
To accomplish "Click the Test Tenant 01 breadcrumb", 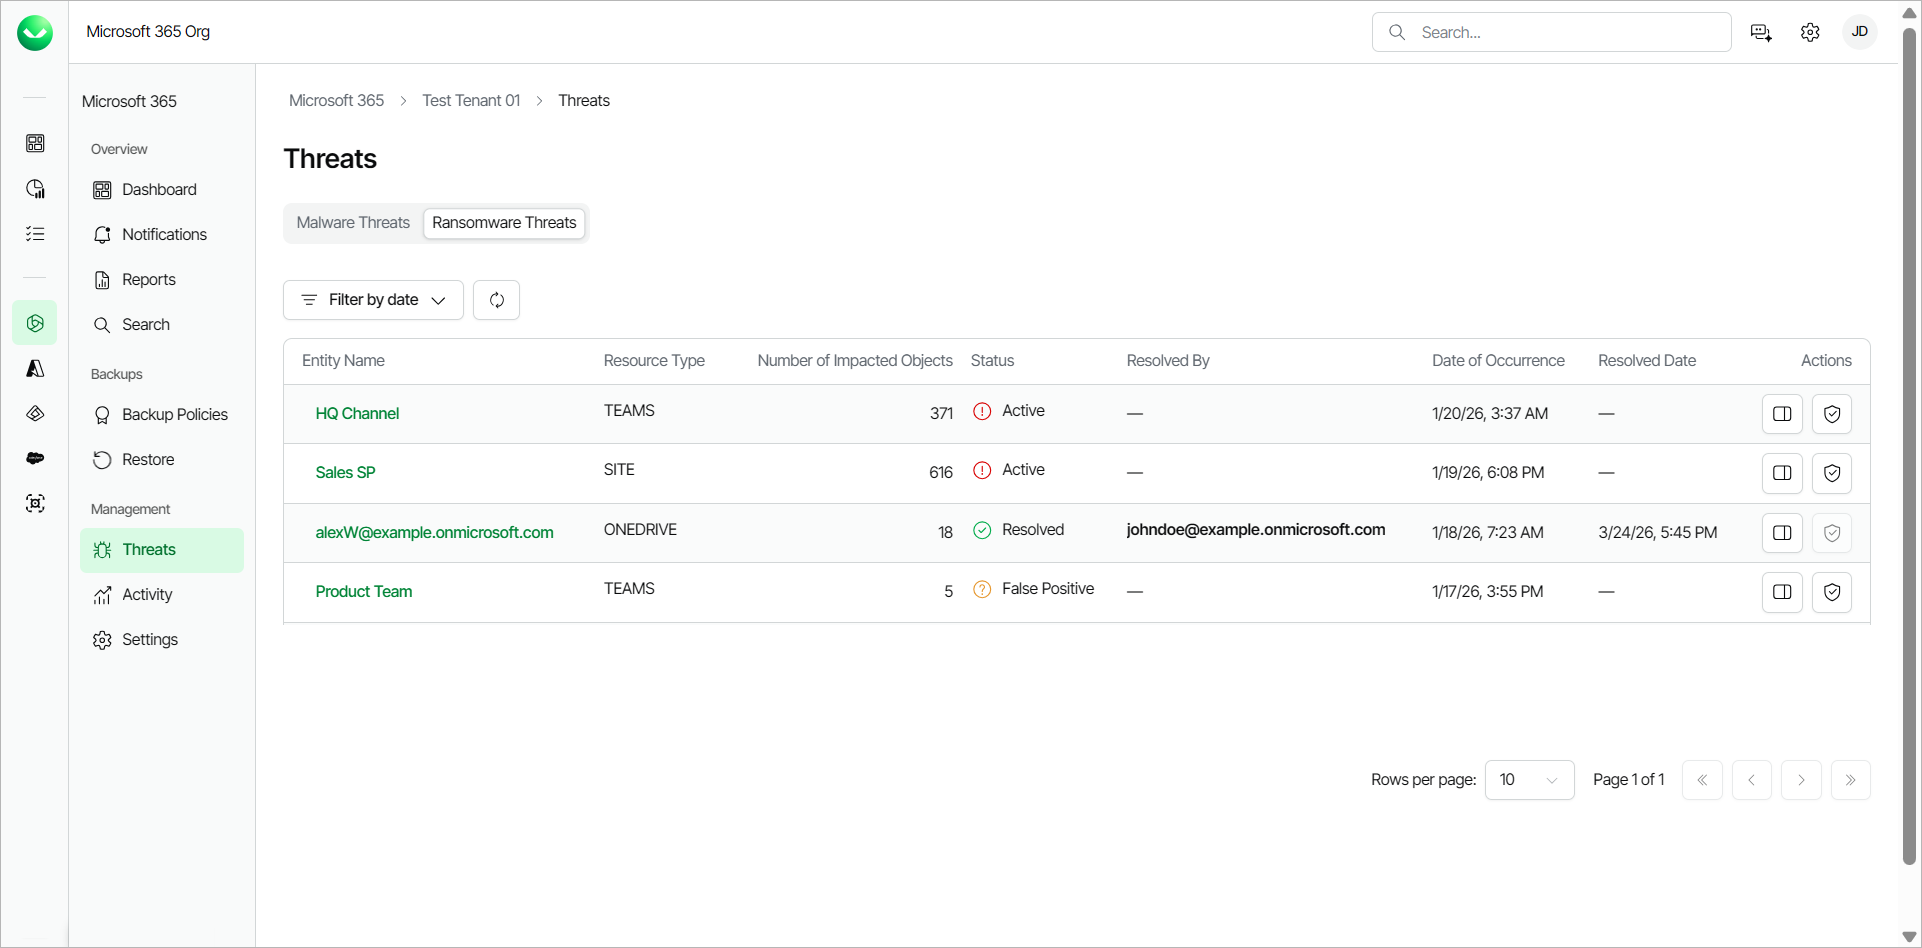I will 471,101.
